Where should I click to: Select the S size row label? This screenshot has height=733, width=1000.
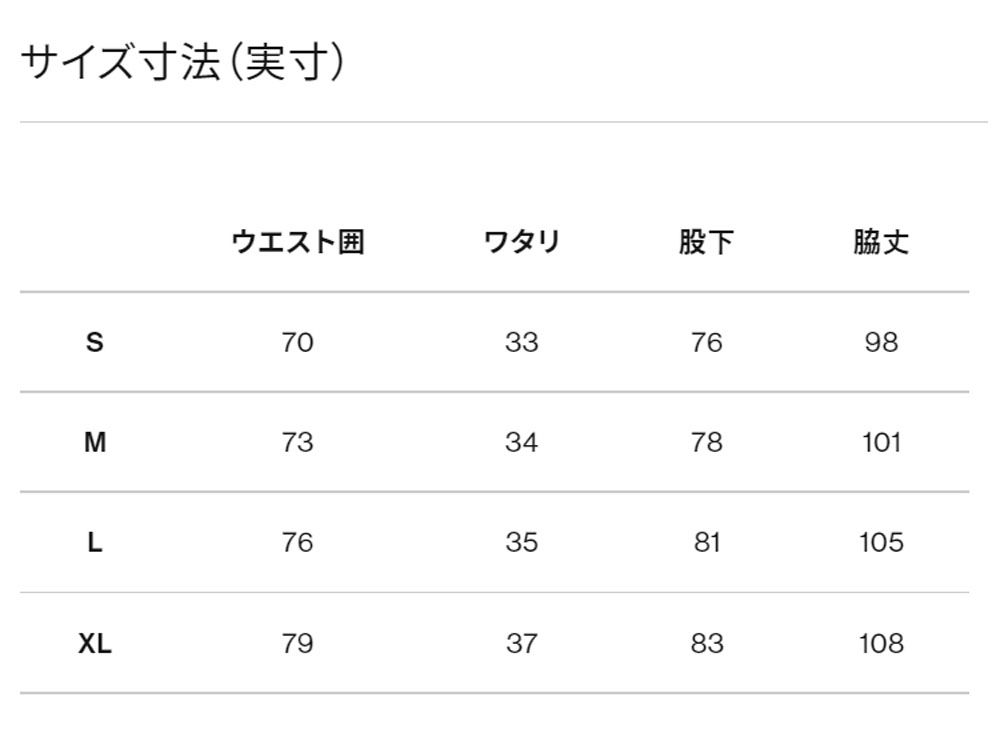tap(95, 343)
